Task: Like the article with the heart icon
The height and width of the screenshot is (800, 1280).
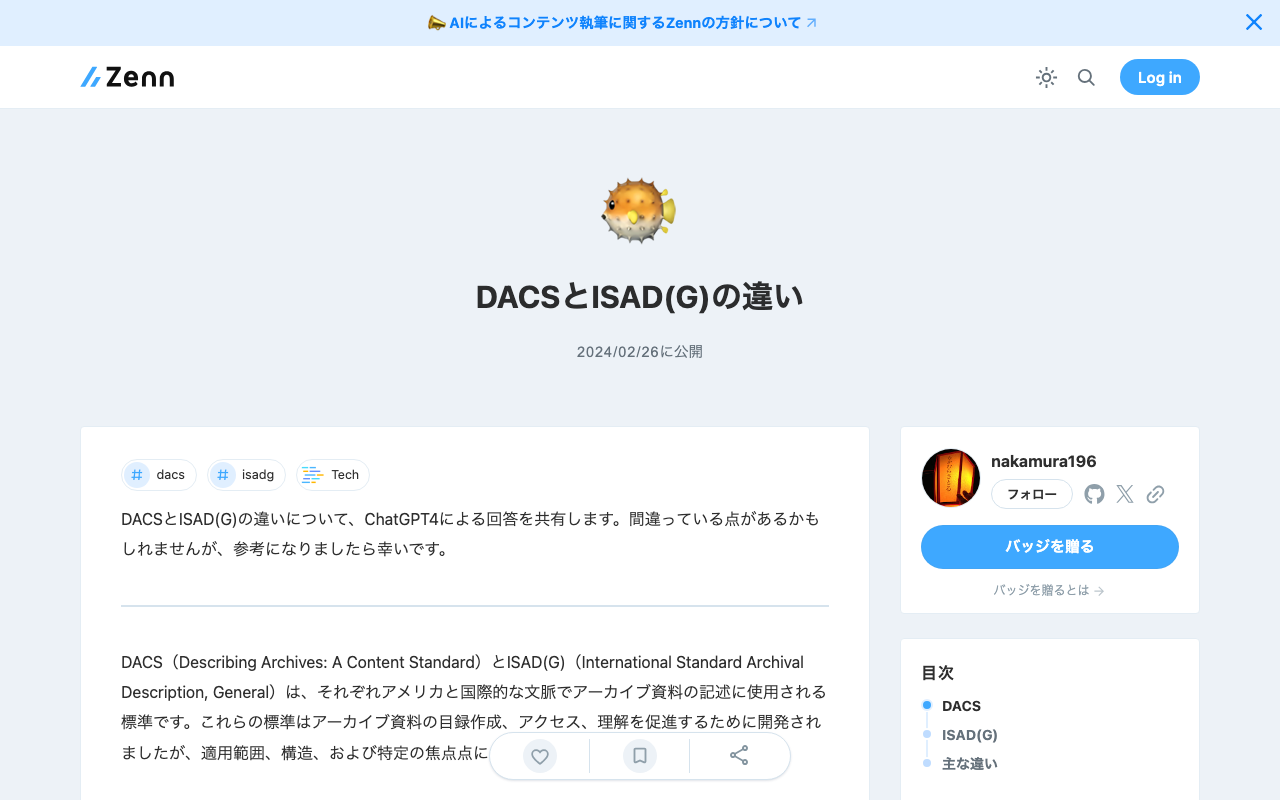Action: tap(539, 756)
